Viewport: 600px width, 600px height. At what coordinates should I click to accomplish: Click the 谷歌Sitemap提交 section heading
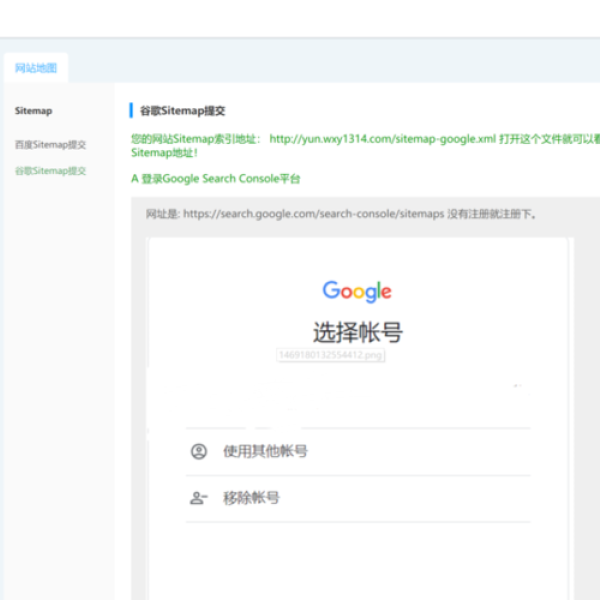click(x=183, y=111)
